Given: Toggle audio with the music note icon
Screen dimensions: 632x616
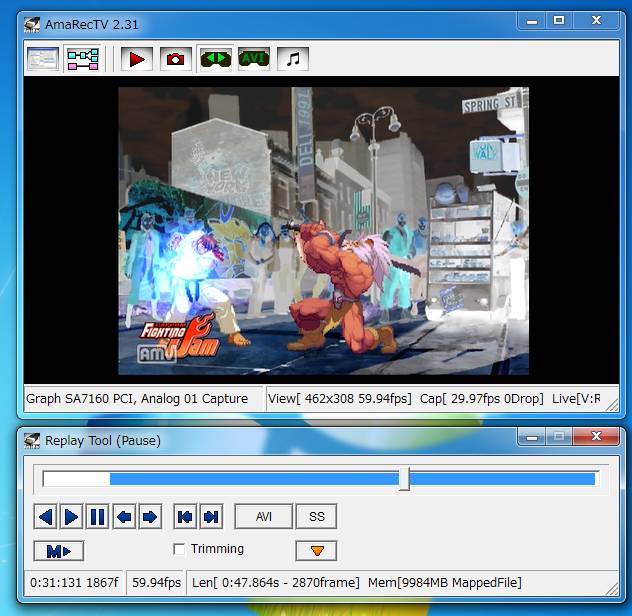Looking at the screenshot, I should (293, 59).
